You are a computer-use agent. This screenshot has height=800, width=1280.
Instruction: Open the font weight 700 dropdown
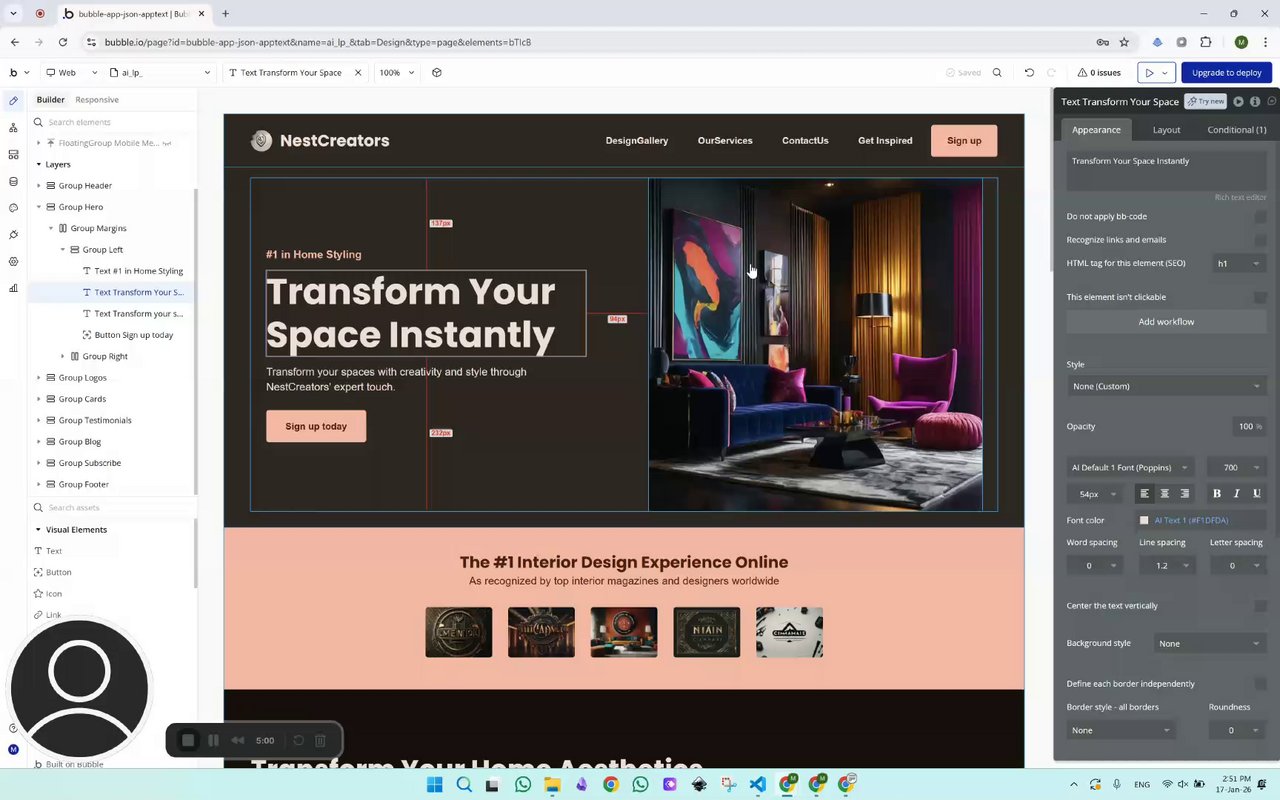tap(1236, 467)
